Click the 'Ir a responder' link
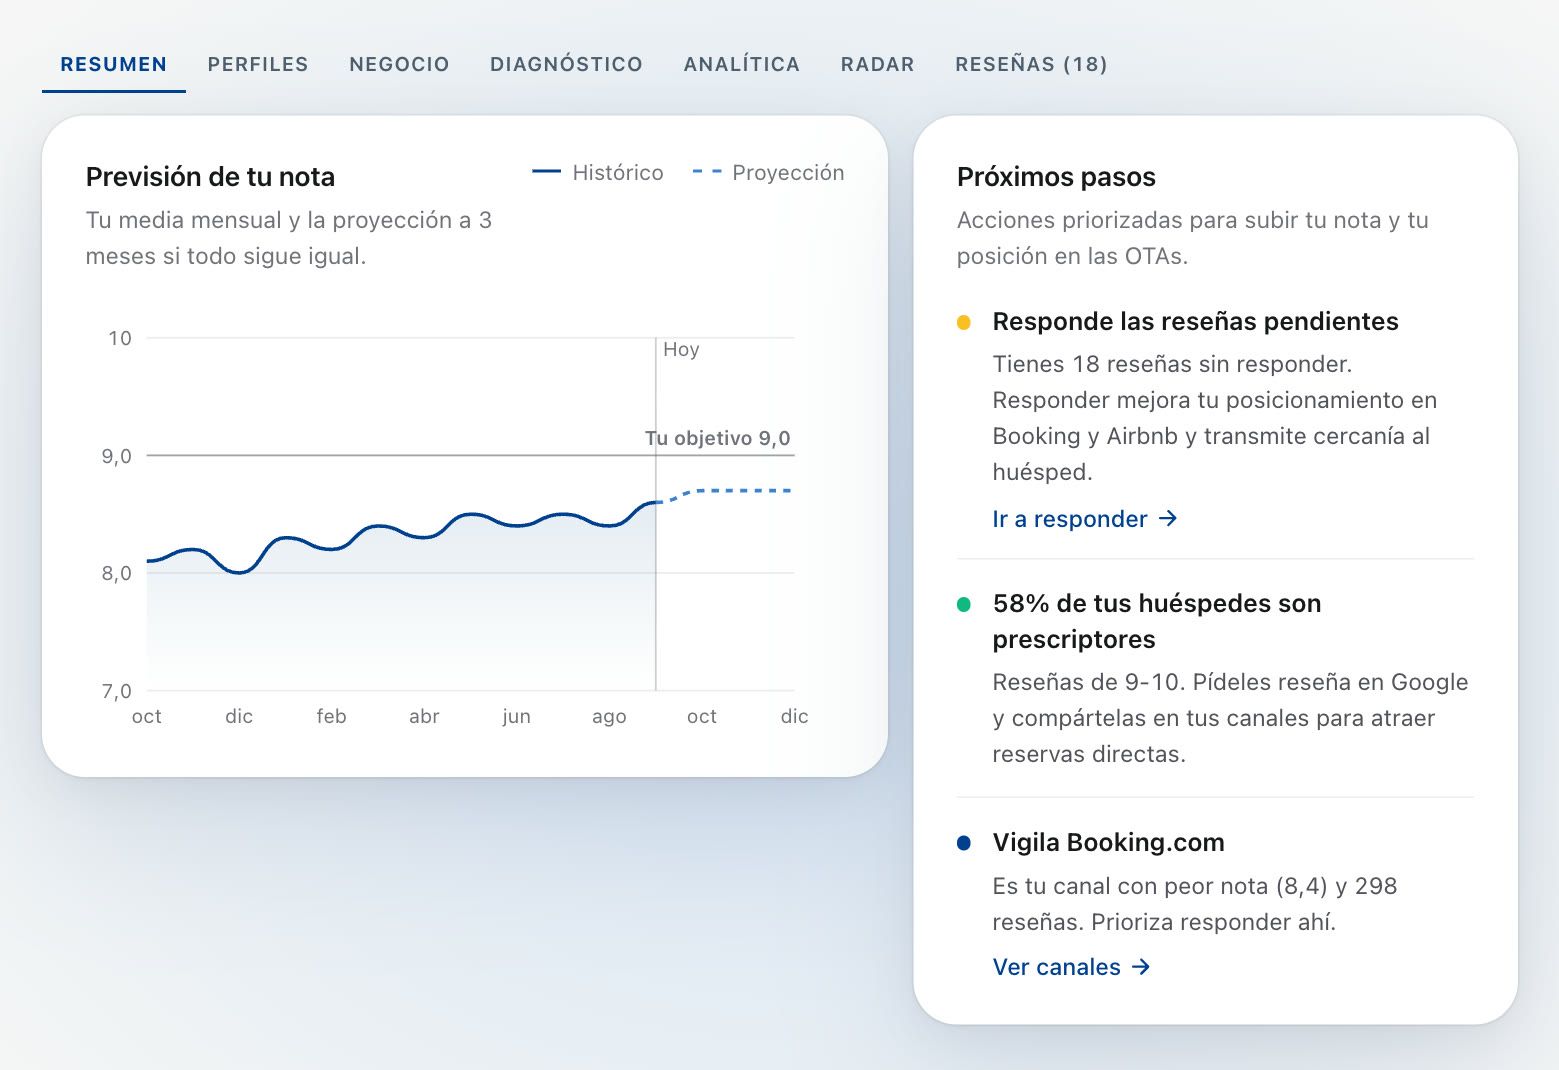 pos(1085,519)
